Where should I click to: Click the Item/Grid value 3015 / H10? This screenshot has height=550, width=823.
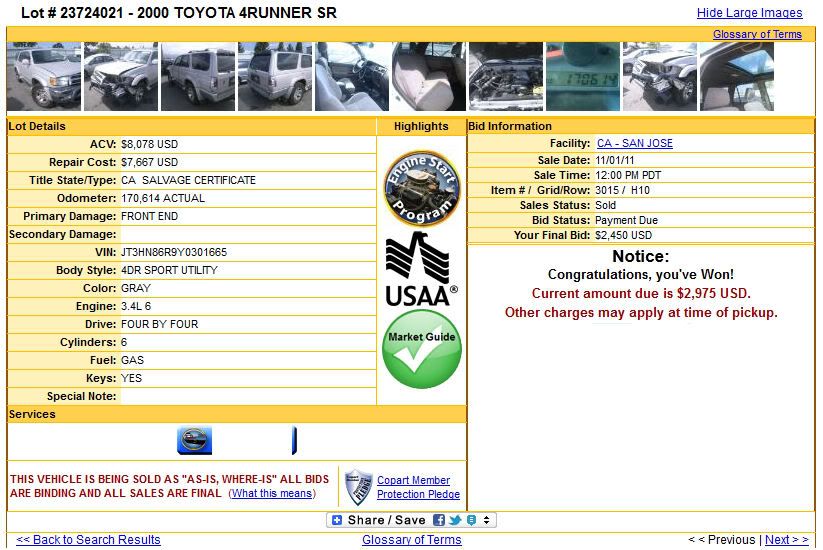[622, 190]
